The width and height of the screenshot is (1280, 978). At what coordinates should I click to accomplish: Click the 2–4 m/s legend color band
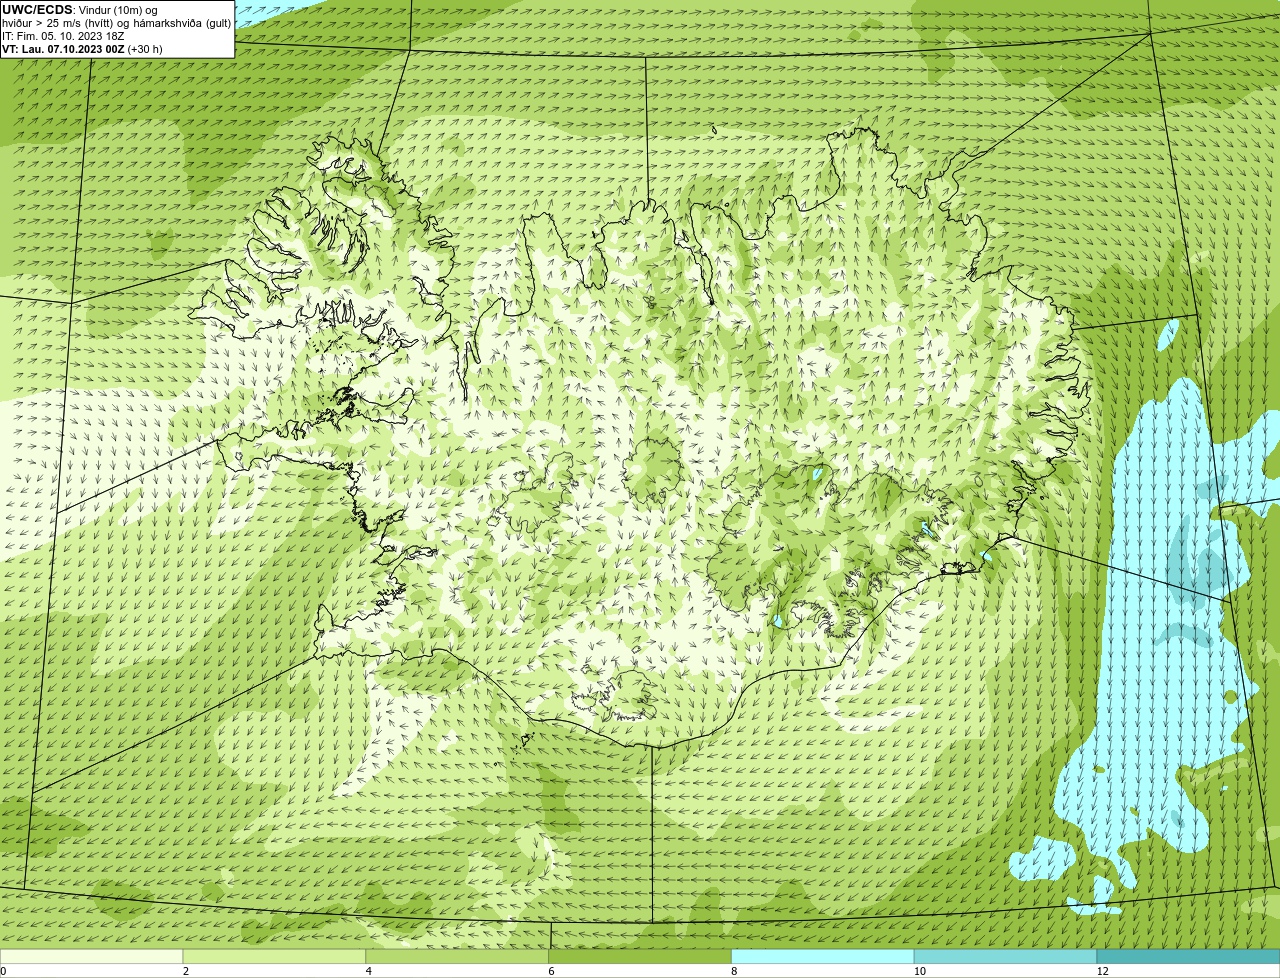point(275,957)
